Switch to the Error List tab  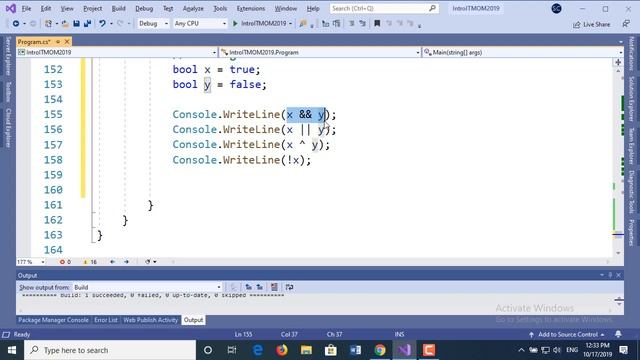[x=106, y=320]
